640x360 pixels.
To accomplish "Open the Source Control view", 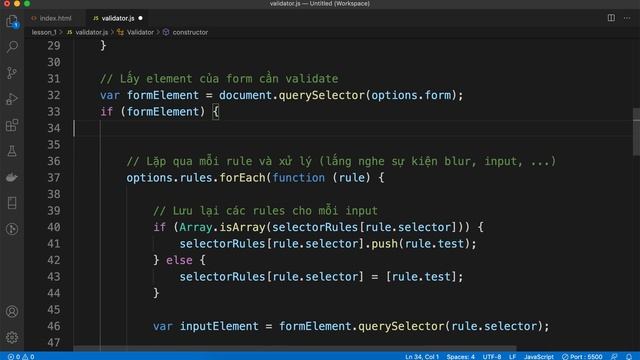I will click(12, 73).
